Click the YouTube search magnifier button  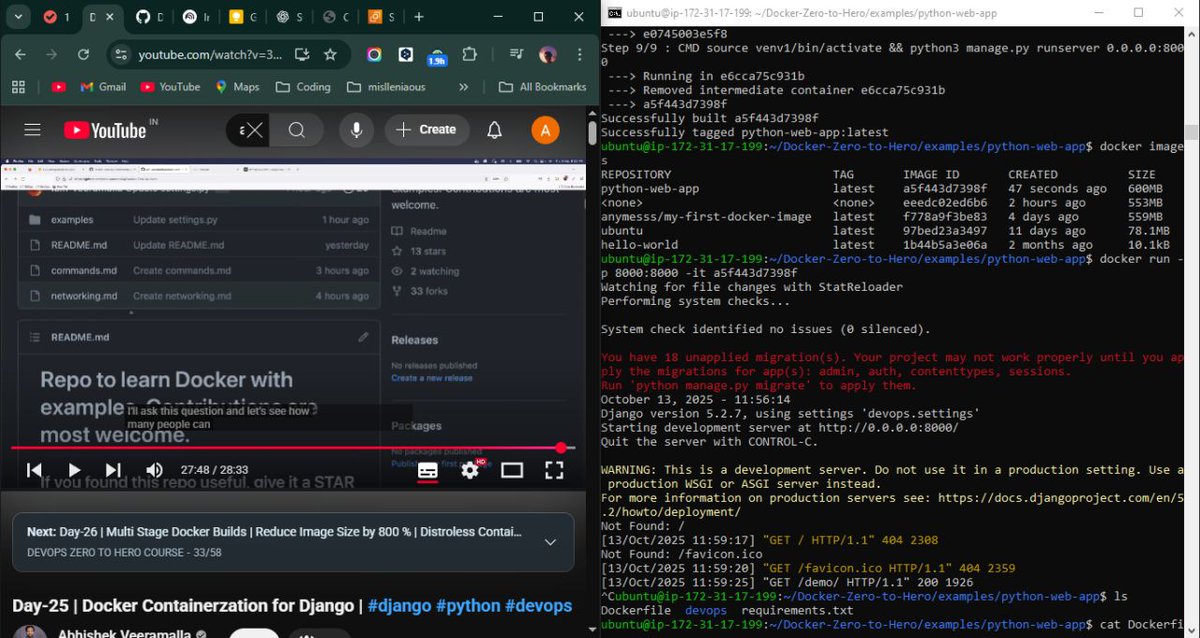pyautogui.click(x=297, y=130)
